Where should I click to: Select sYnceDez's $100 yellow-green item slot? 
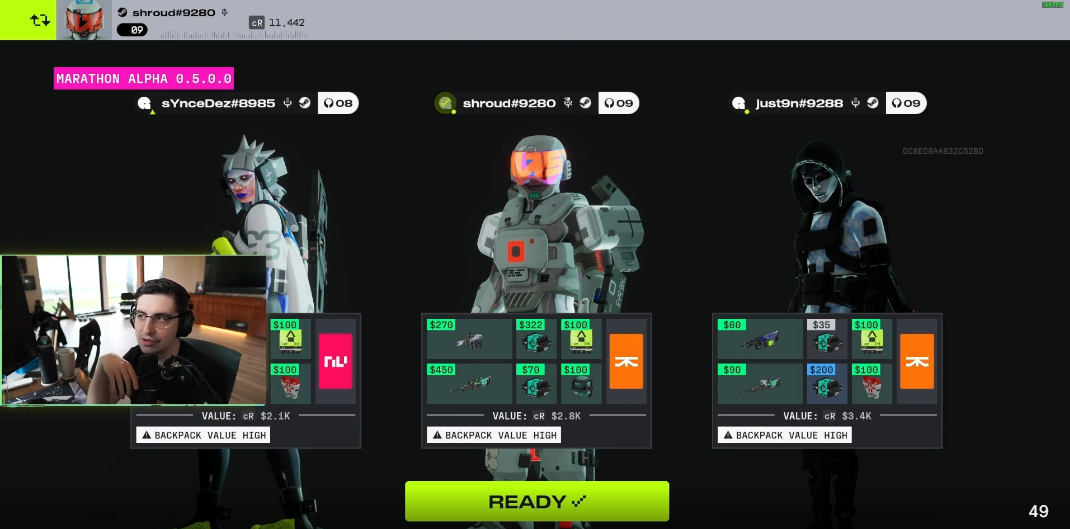point(291,339)
